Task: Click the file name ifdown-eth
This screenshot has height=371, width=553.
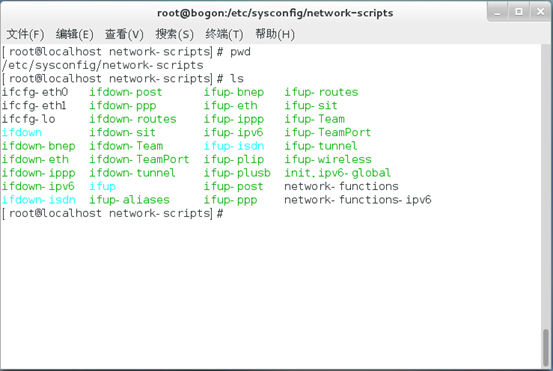Action: 35,159
